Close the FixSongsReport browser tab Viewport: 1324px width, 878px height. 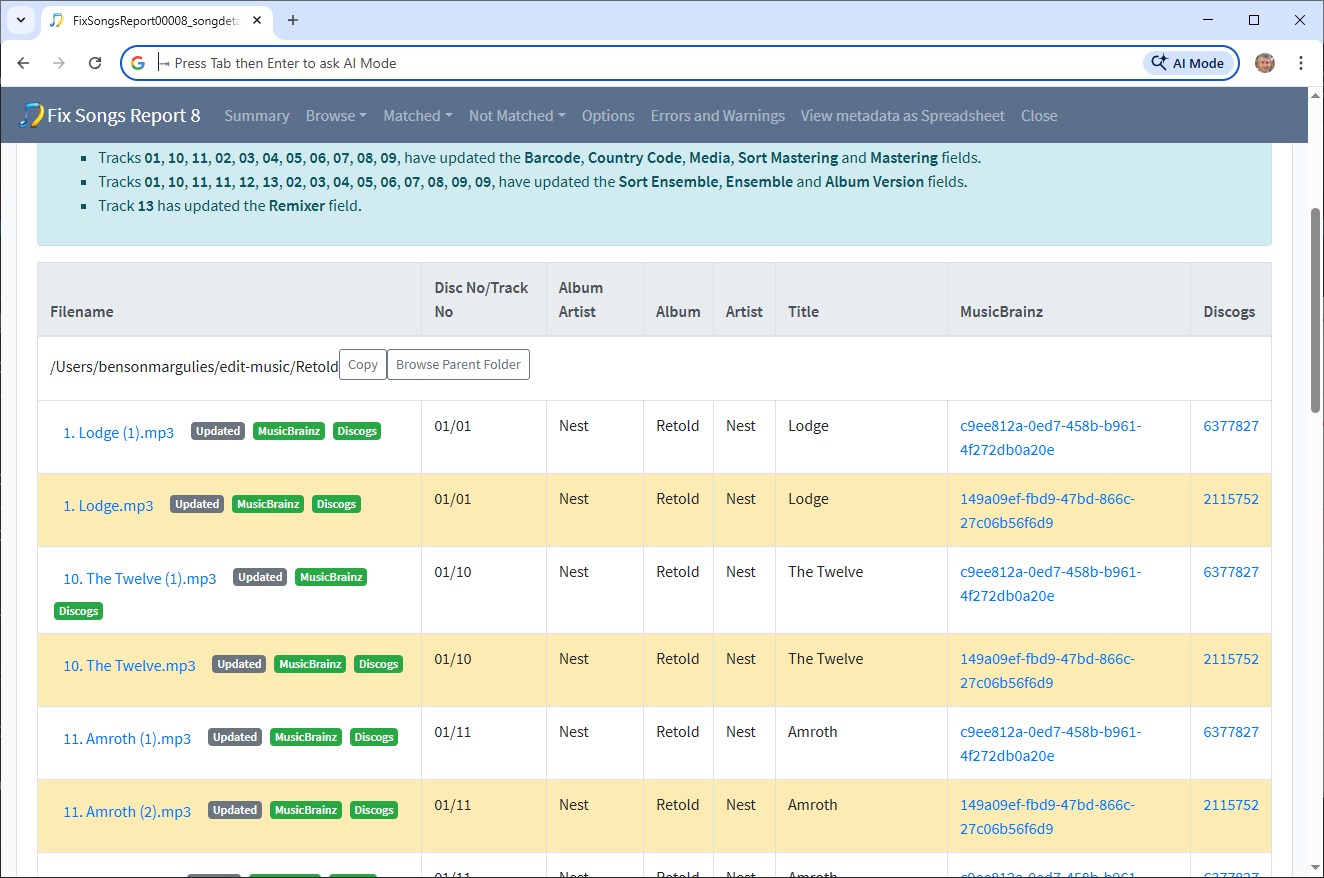[256, 20]
